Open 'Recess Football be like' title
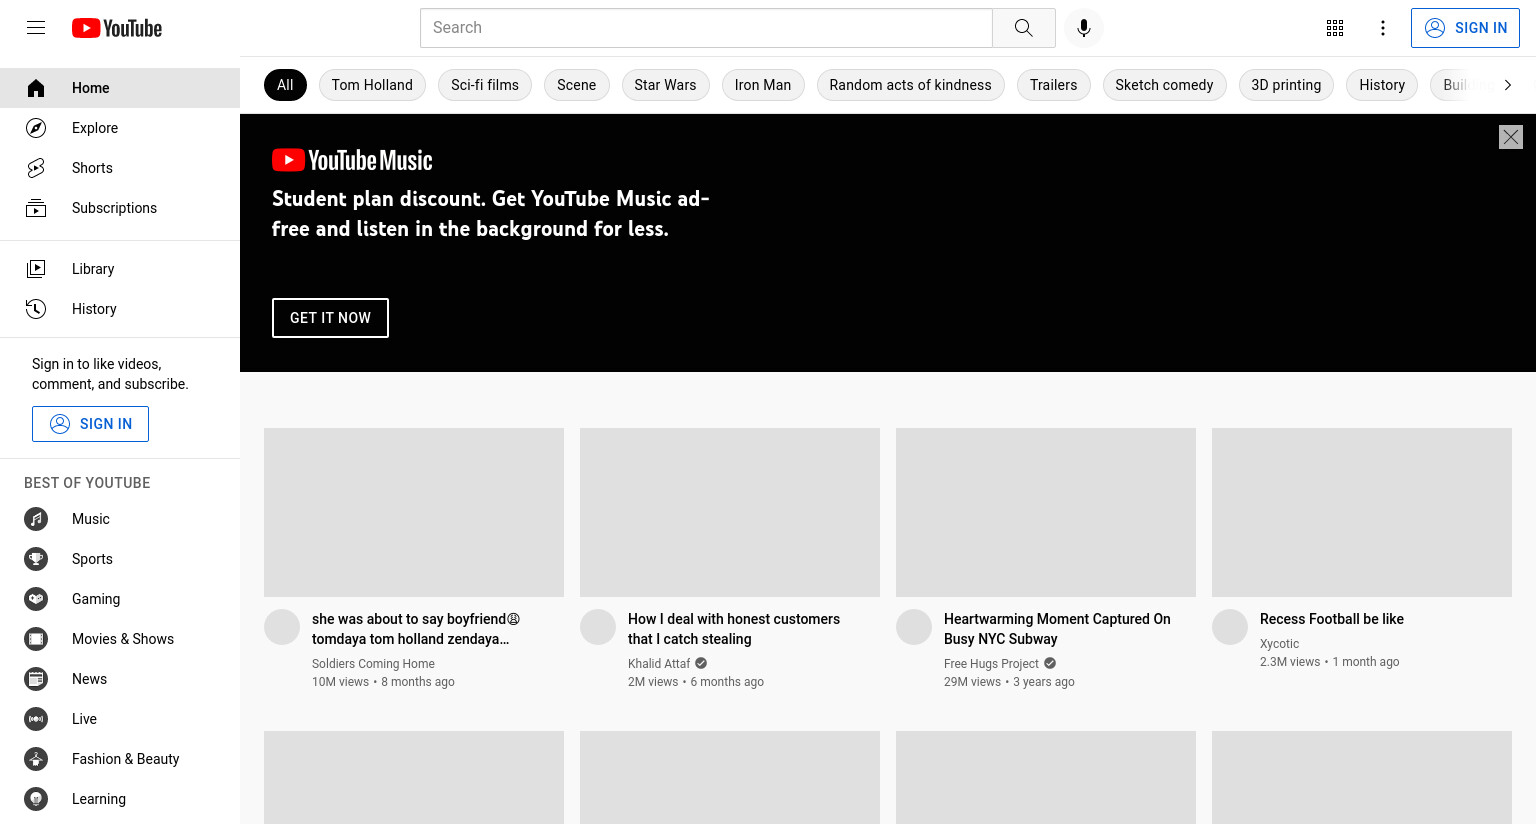The image size is (1536, 824). (x=1332, y=619)
